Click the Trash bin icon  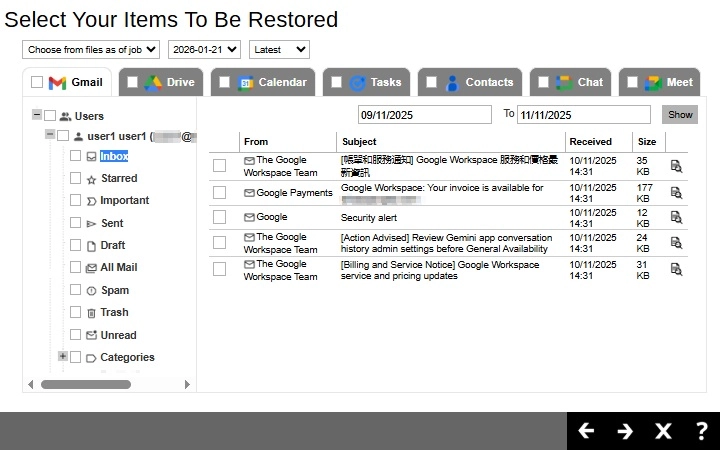point(91,313)
